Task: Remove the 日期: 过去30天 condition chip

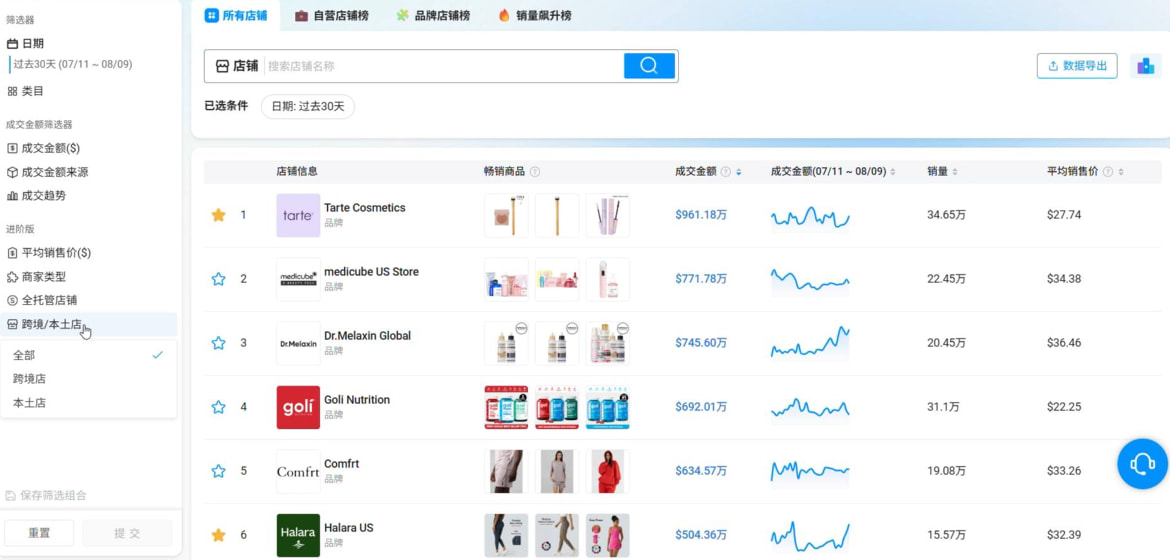Action: (x=307, y=106)
